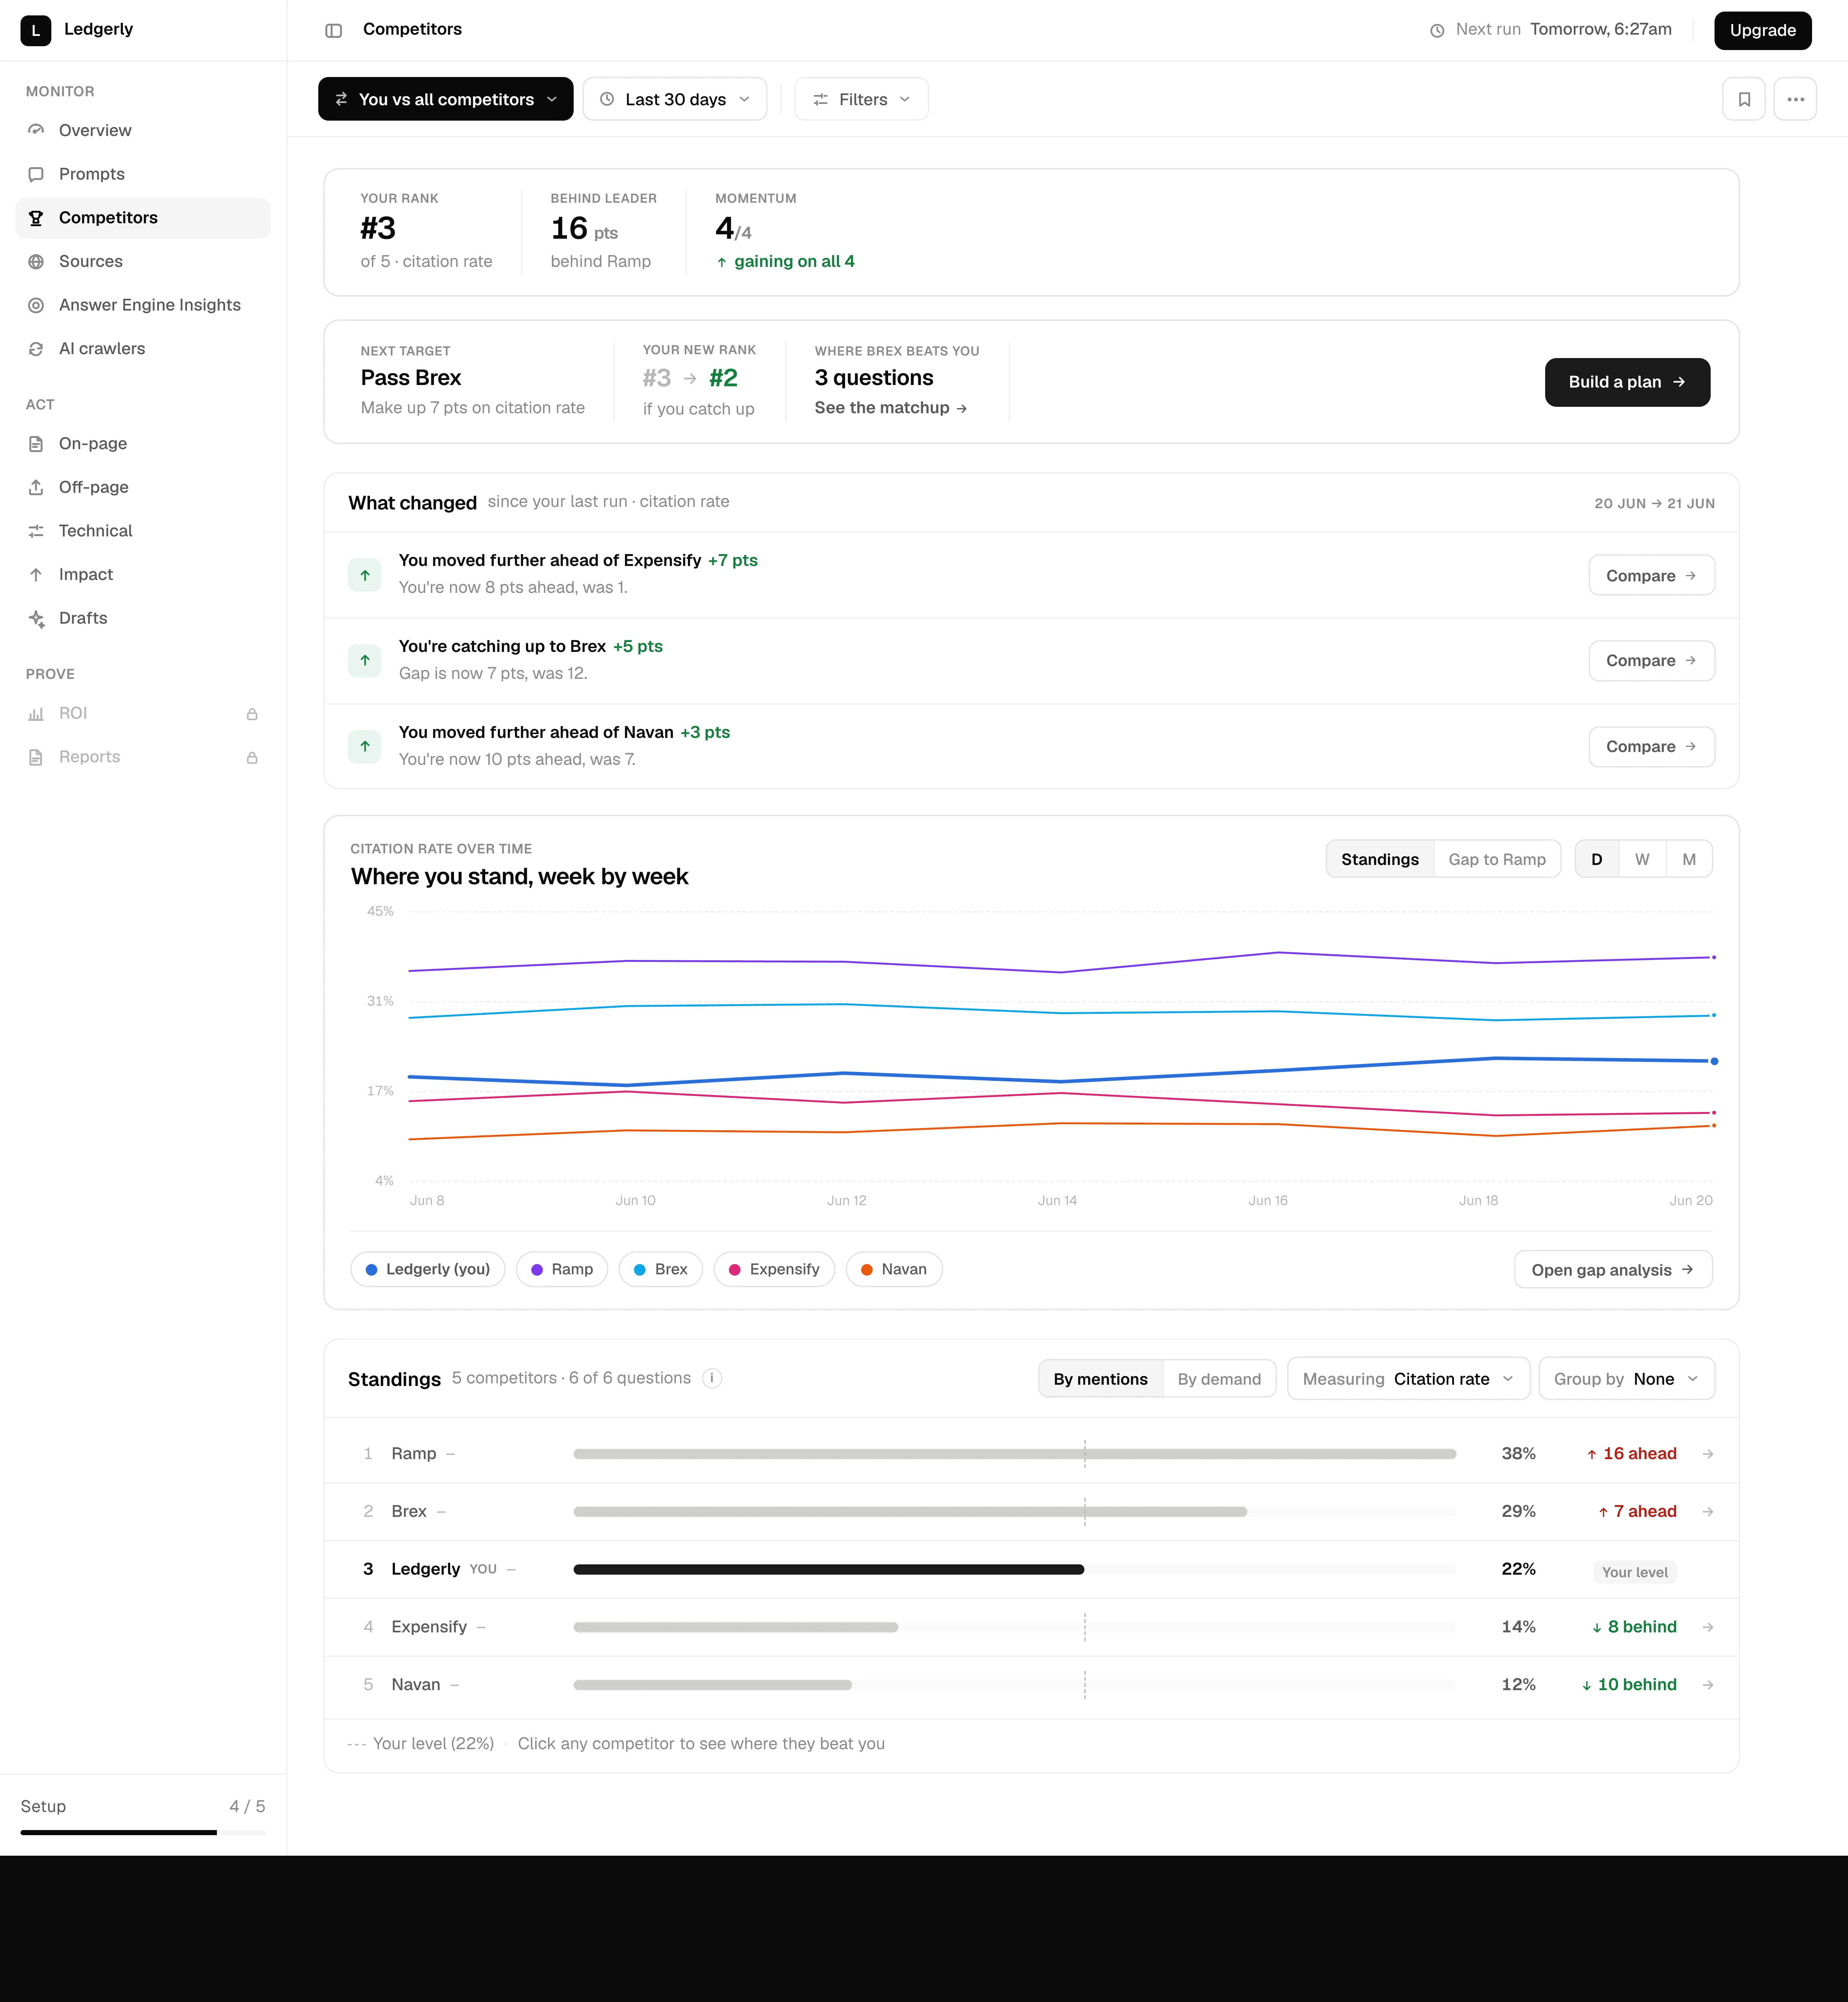The width and height of the screenshot is (1848, 2002).
Task: Click the Answer Engine Insights target icon
Action: click(36, 305)
